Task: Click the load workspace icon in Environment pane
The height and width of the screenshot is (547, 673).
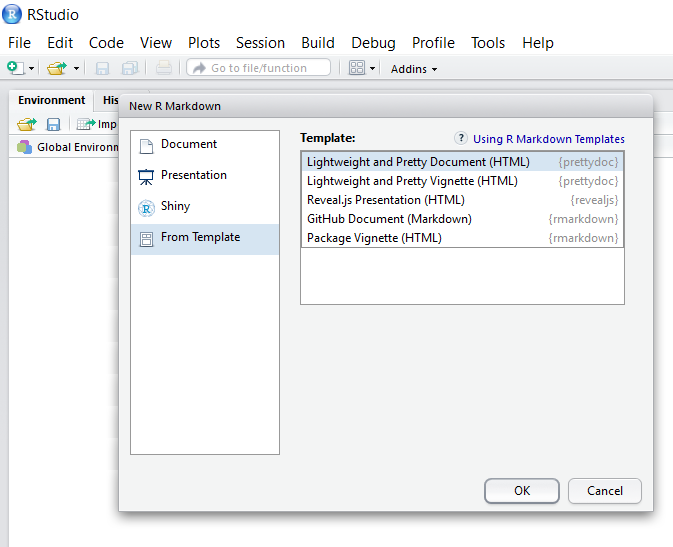Action: (x=27, y=124)
